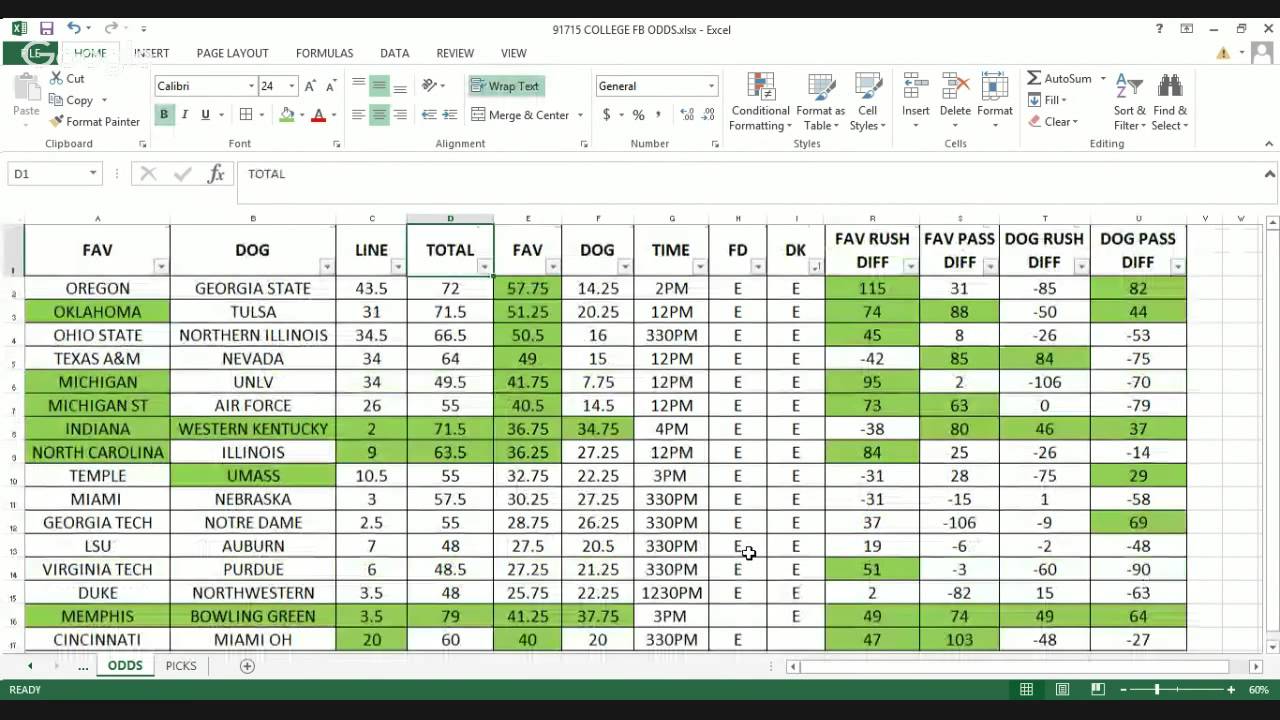The image size is (1280, 720).
Task: Click the Fill Color bucket icon
Action: click(287, 115)
